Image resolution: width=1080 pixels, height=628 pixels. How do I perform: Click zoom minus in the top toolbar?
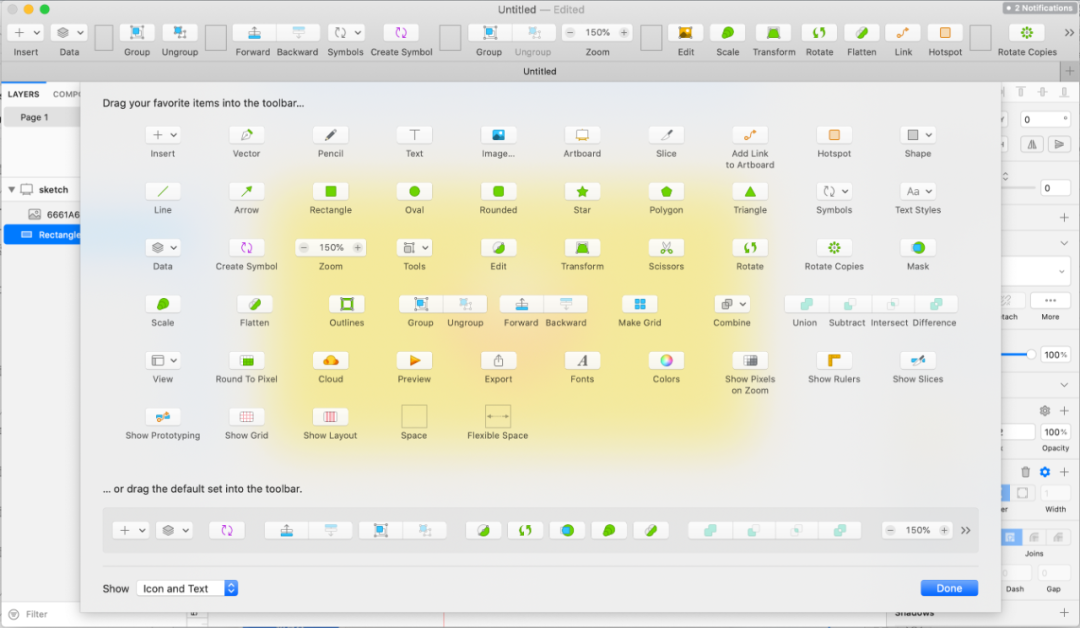[570, 33]
